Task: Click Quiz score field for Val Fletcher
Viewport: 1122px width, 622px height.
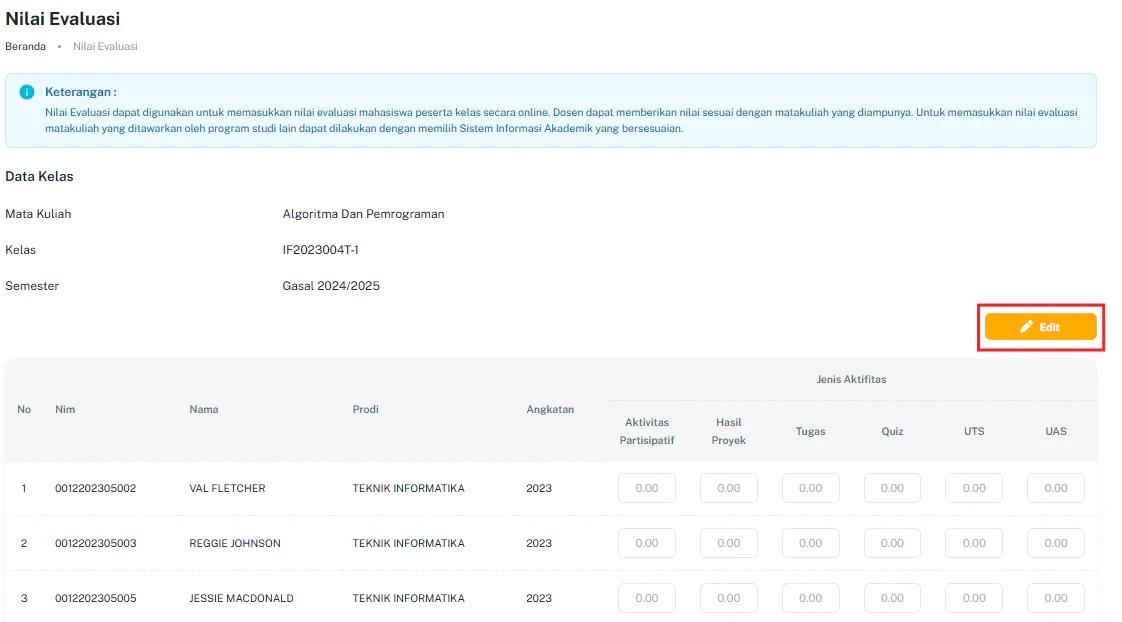Action: (x=892, y=488)
